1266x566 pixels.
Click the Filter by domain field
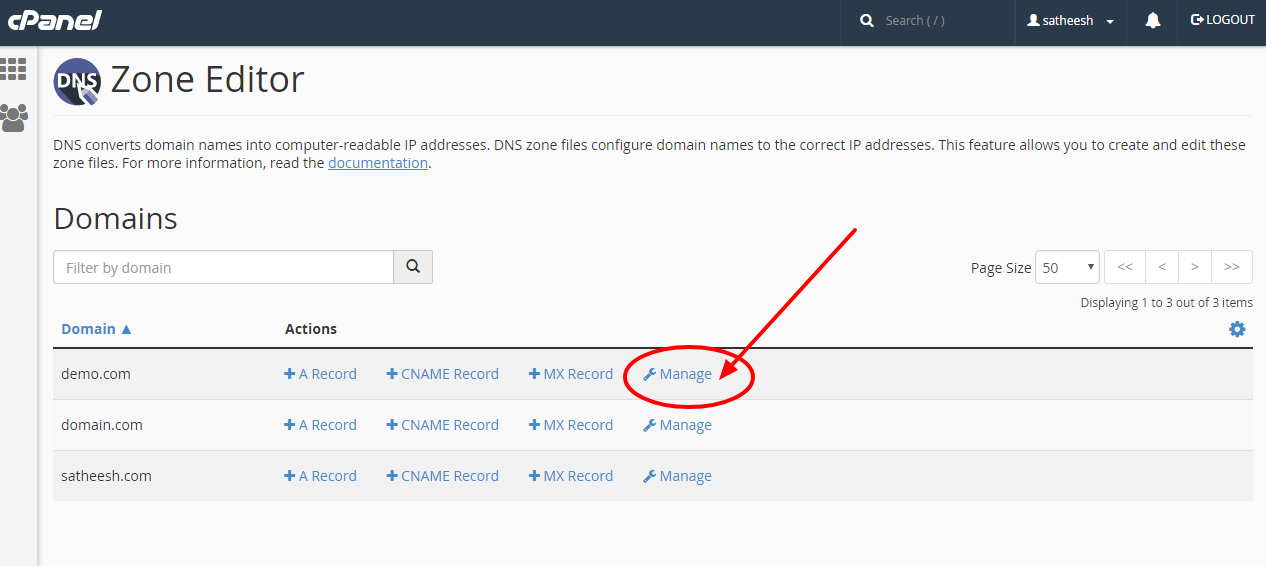pos(223,267)
